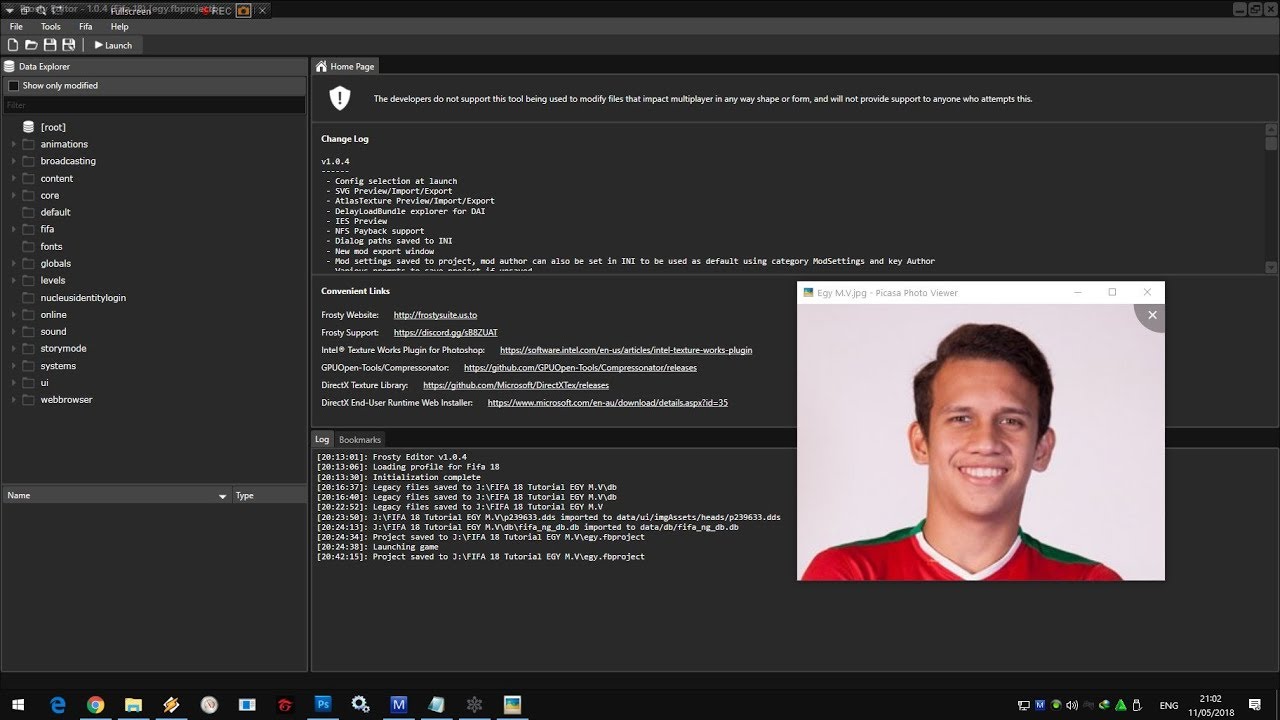Select the [root] node in the tree
The image size is (1280, 720).
click(x=53, y=127)
